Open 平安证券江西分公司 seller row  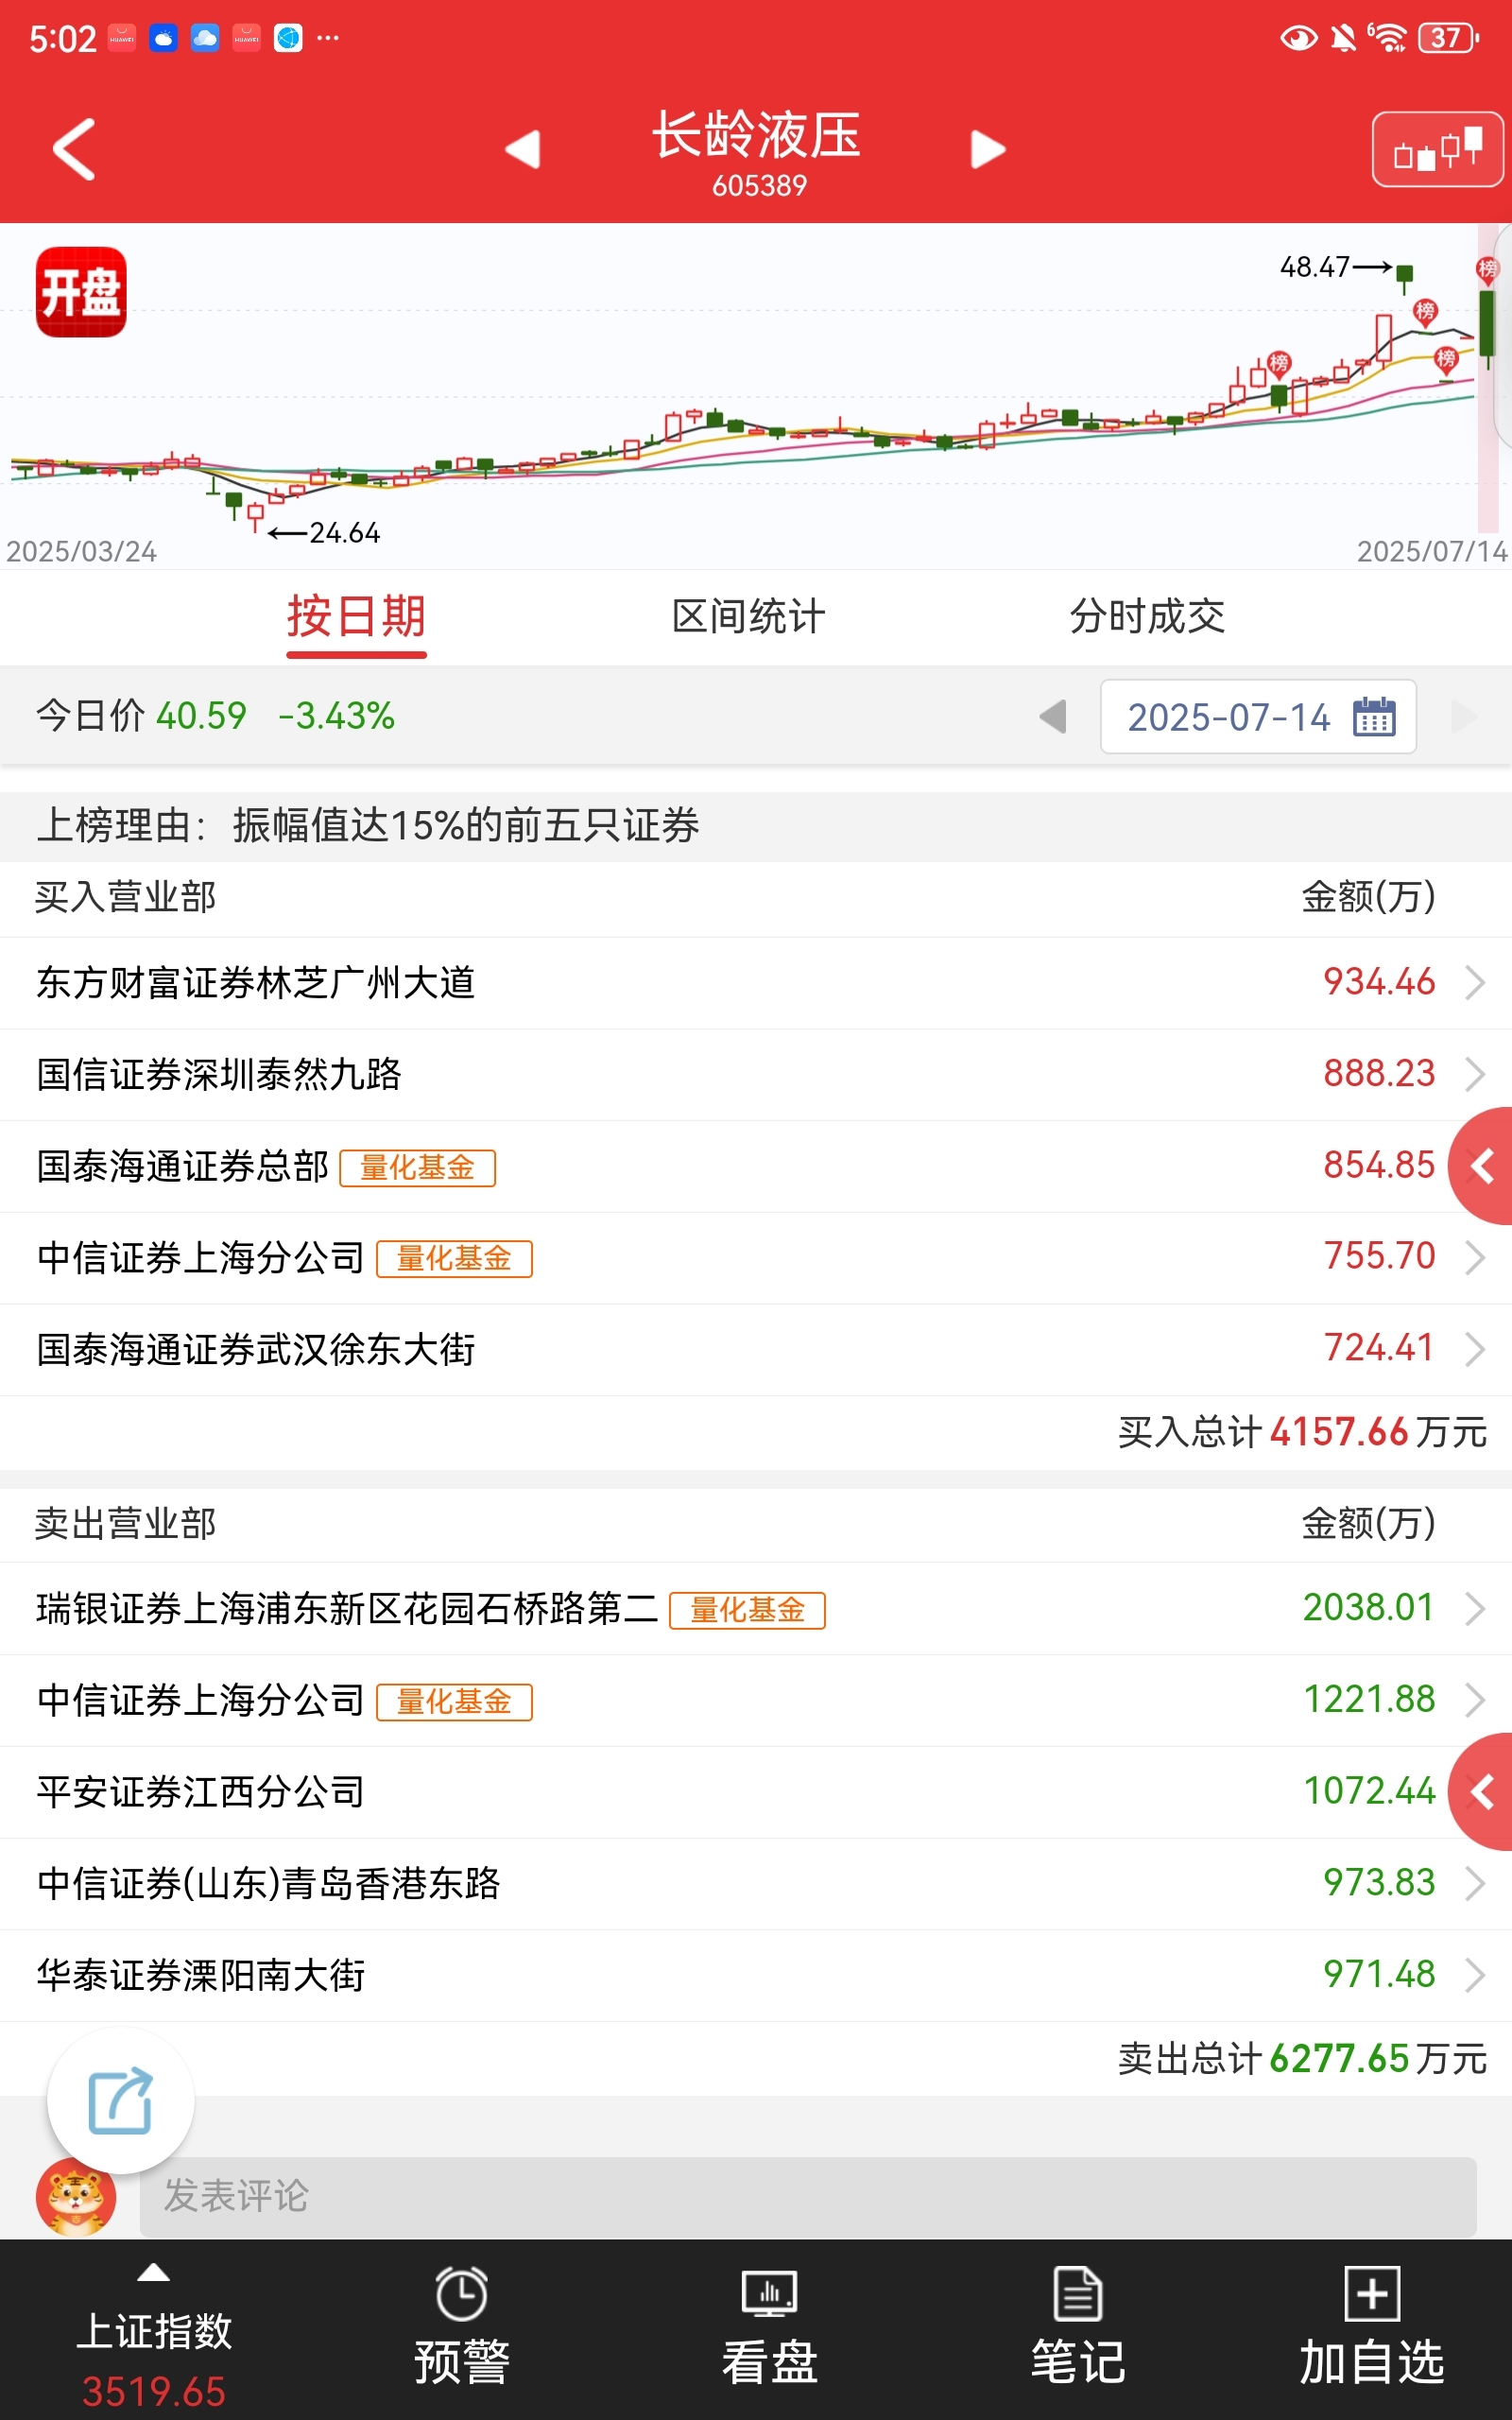point(756,1792)
